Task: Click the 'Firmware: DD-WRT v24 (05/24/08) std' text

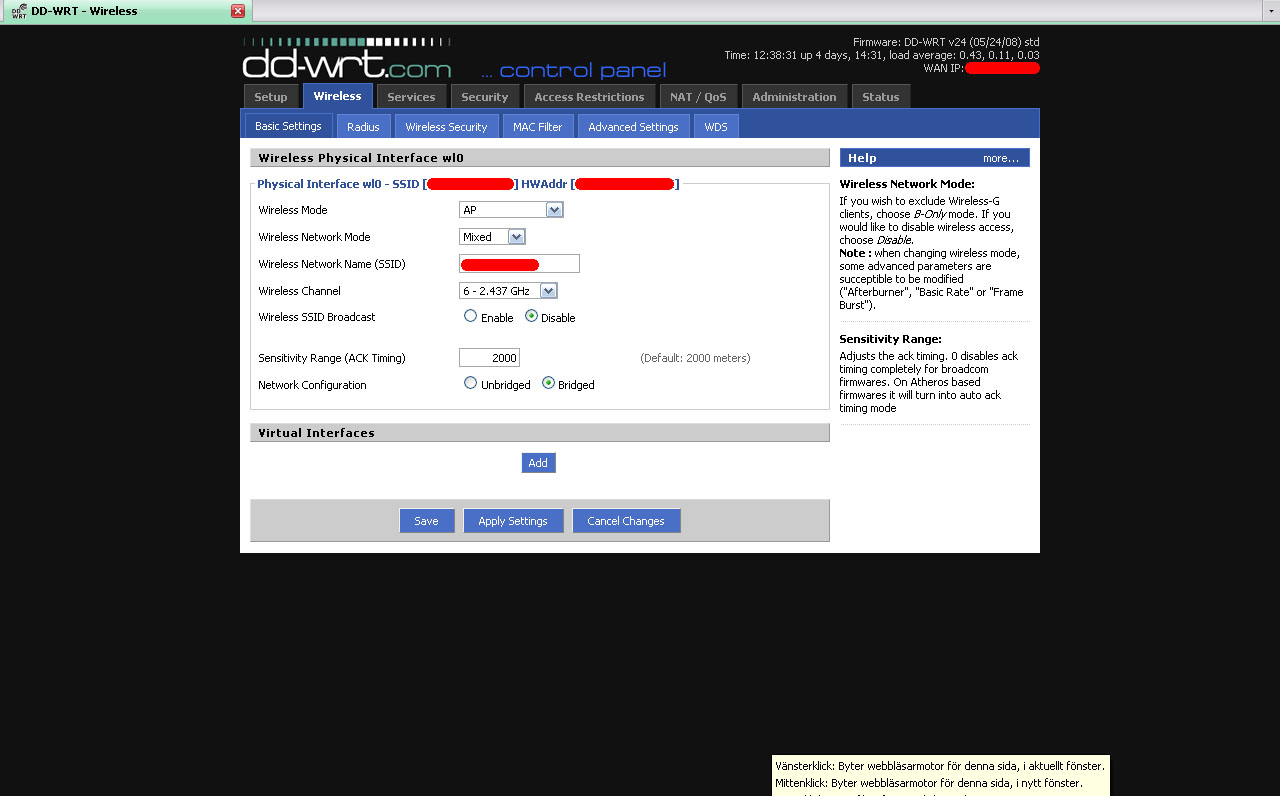Action: tap(946, 42)
